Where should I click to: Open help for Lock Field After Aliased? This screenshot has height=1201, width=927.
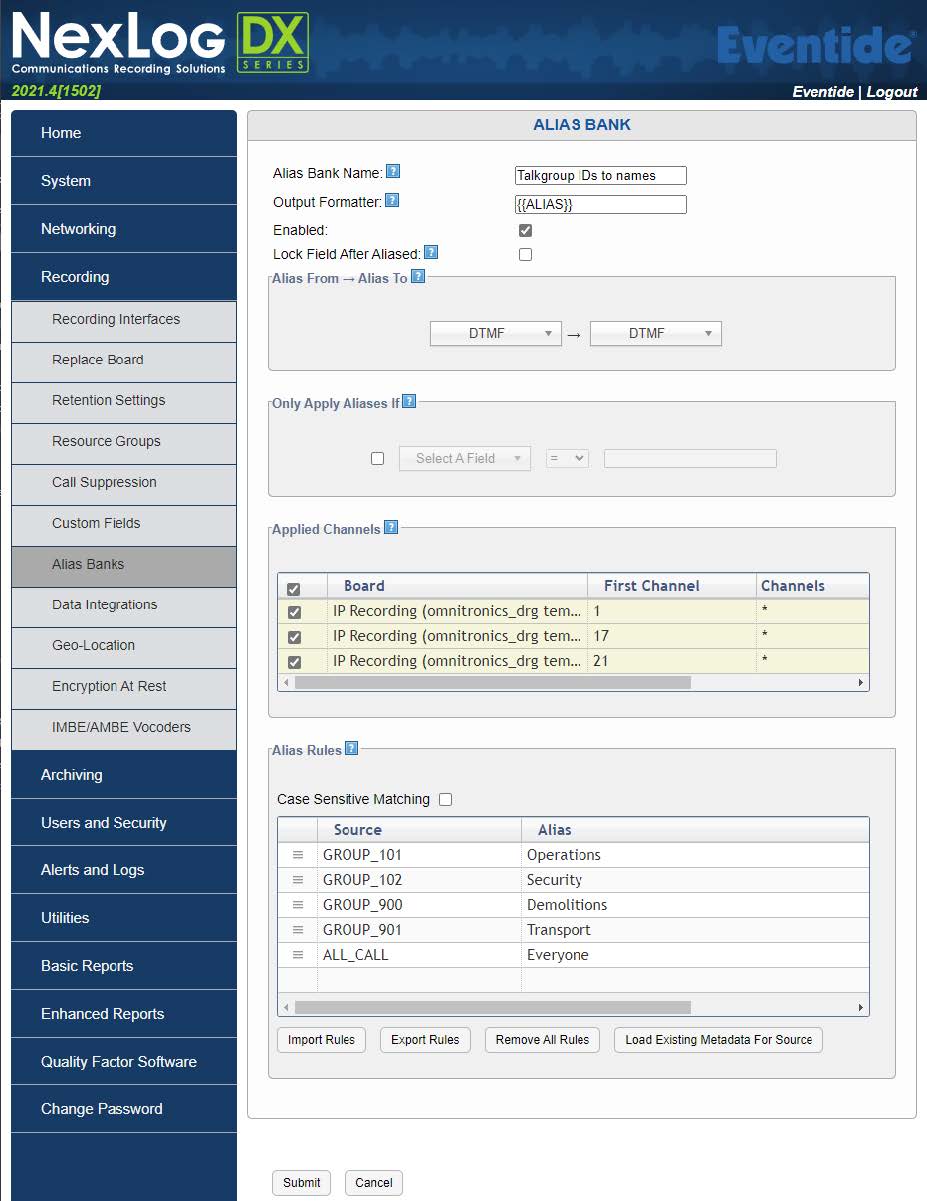click(431, 251)
